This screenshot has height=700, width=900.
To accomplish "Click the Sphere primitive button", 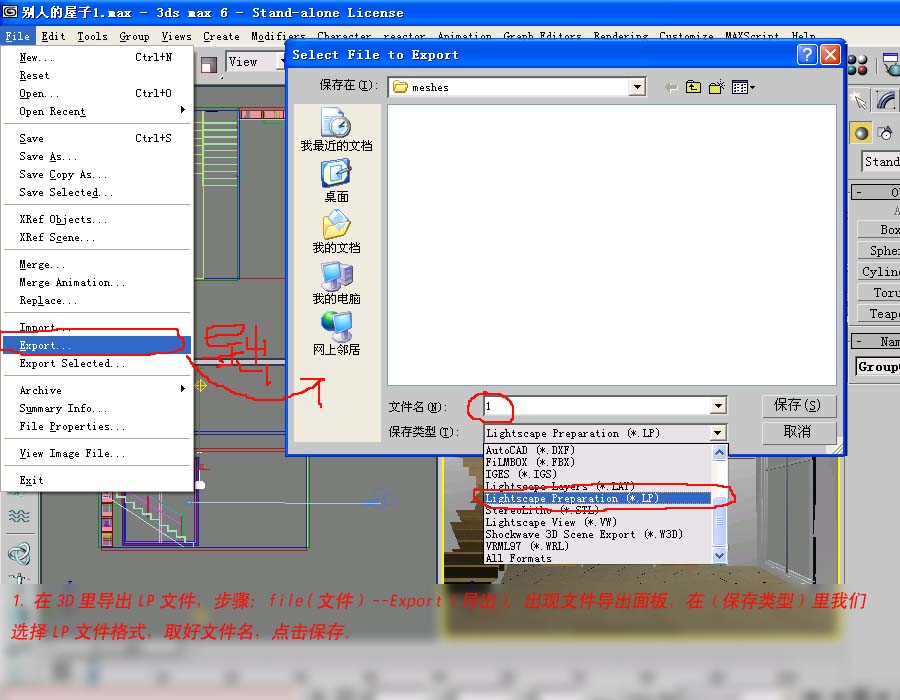I will click(879, 251).
